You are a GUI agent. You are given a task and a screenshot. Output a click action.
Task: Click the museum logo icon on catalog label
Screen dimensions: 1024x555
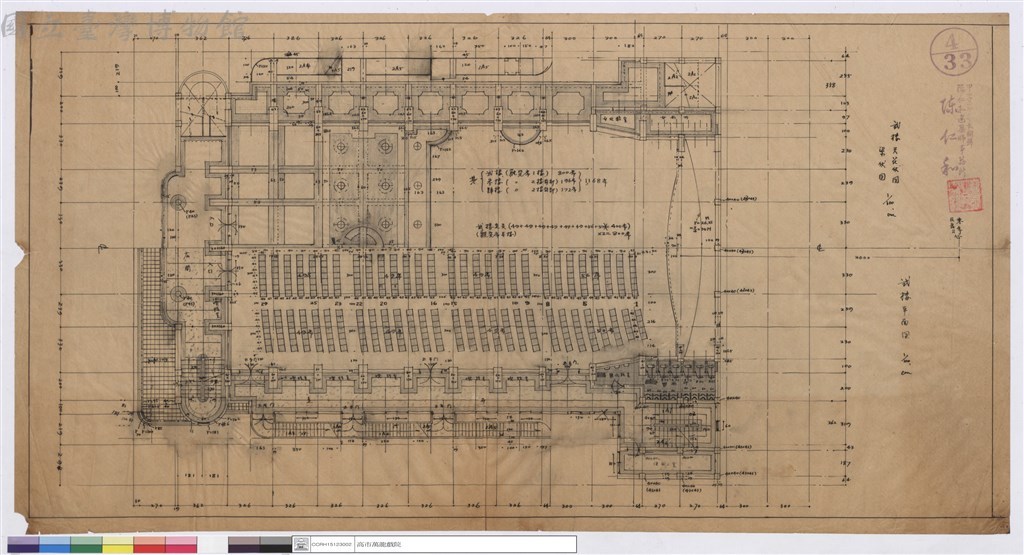[x=301, y=543]
